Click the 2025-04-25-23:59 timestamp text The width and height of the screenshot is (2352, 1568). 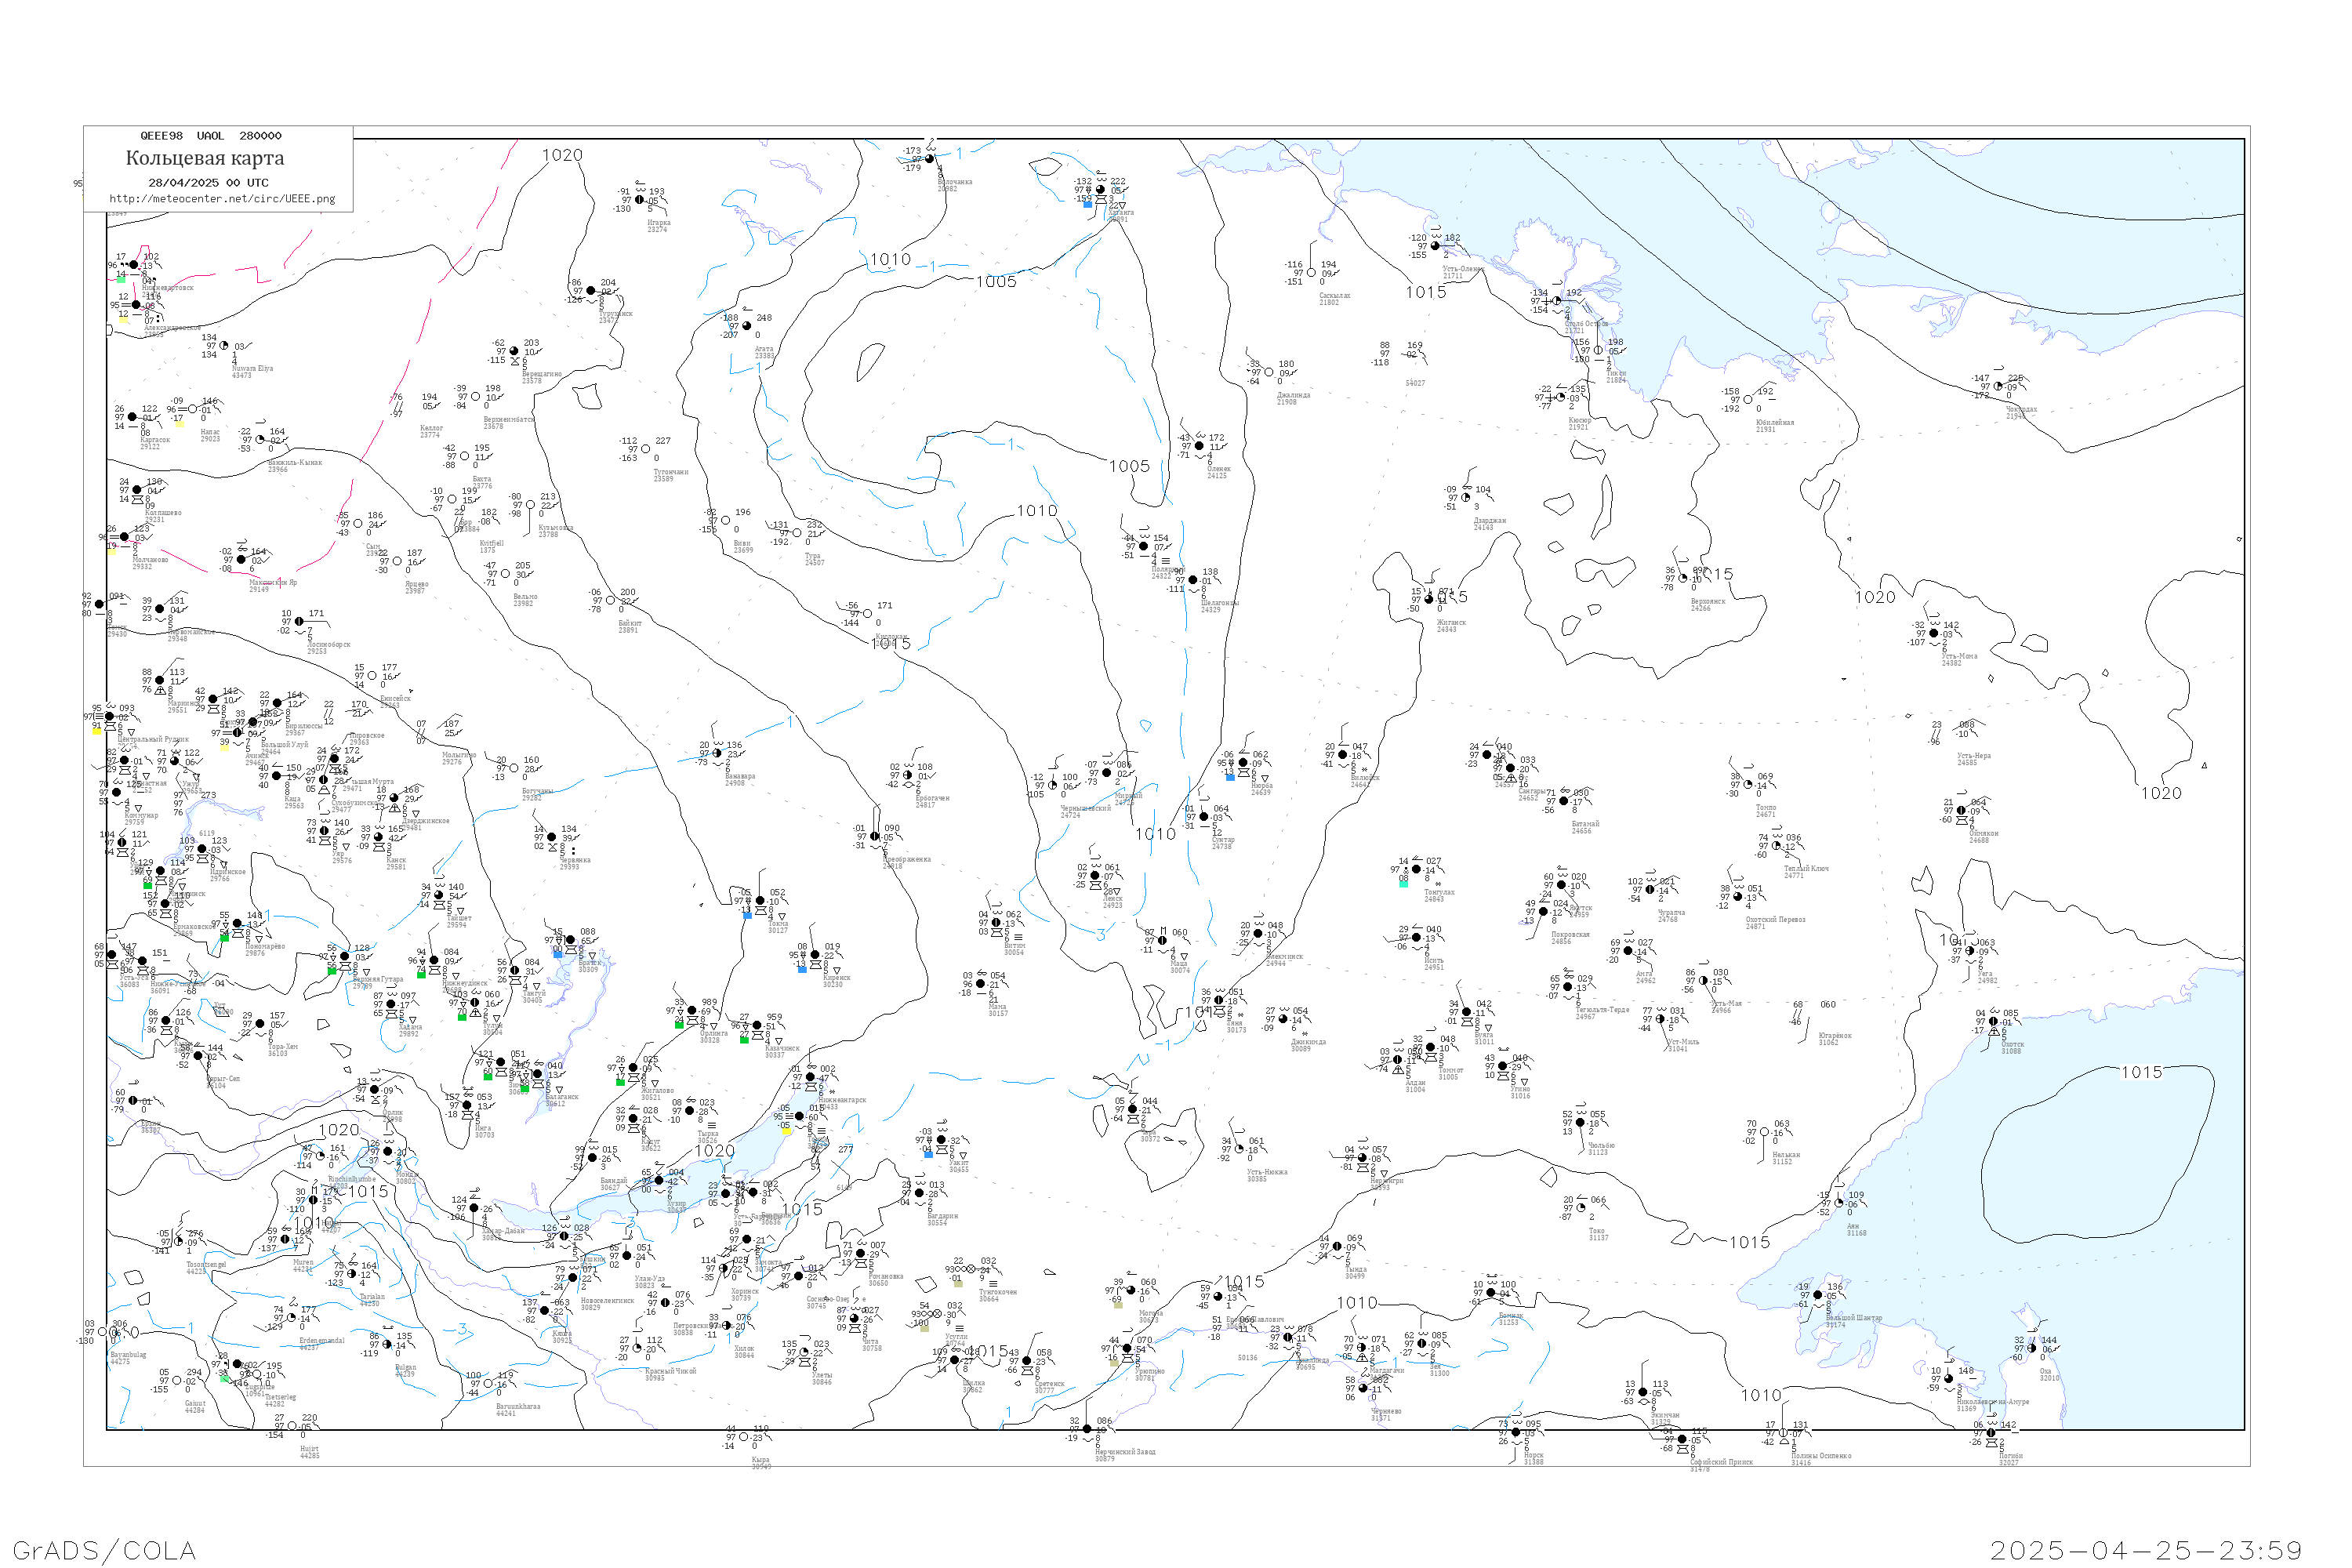tap(2146, 1550)
